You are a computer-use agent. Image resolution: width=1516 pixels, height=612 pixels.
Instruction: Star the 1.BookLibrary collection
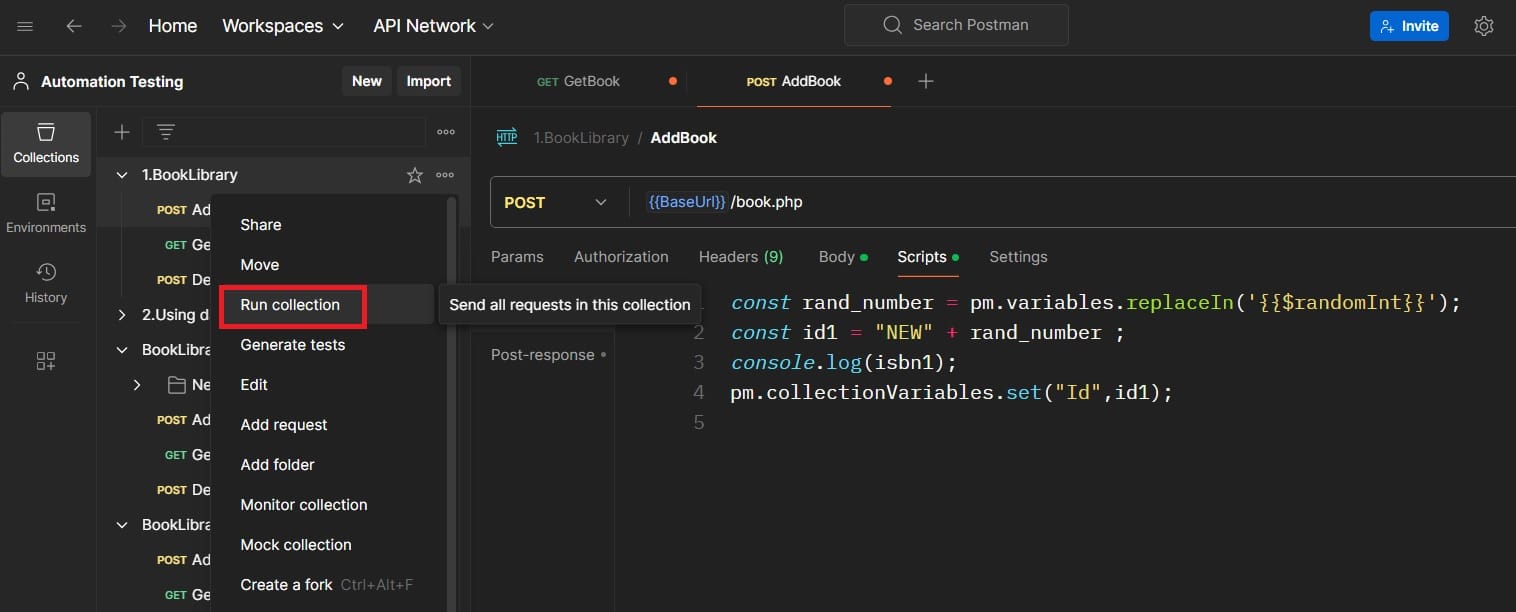click(415, 175)
